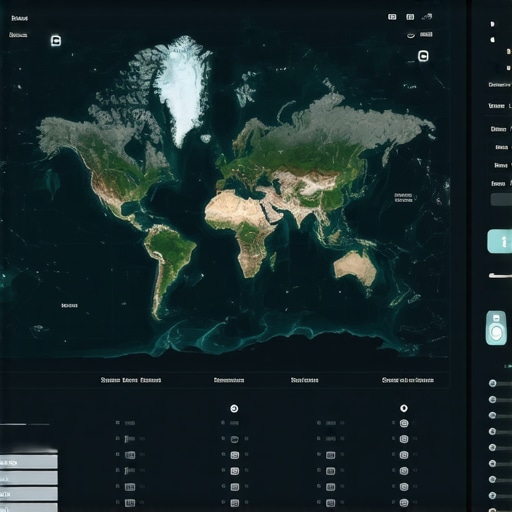Click the teal speaker-shaped device button in right panel
The height and width of the screenshot is (512, 512).
click(x=496, y=328)
